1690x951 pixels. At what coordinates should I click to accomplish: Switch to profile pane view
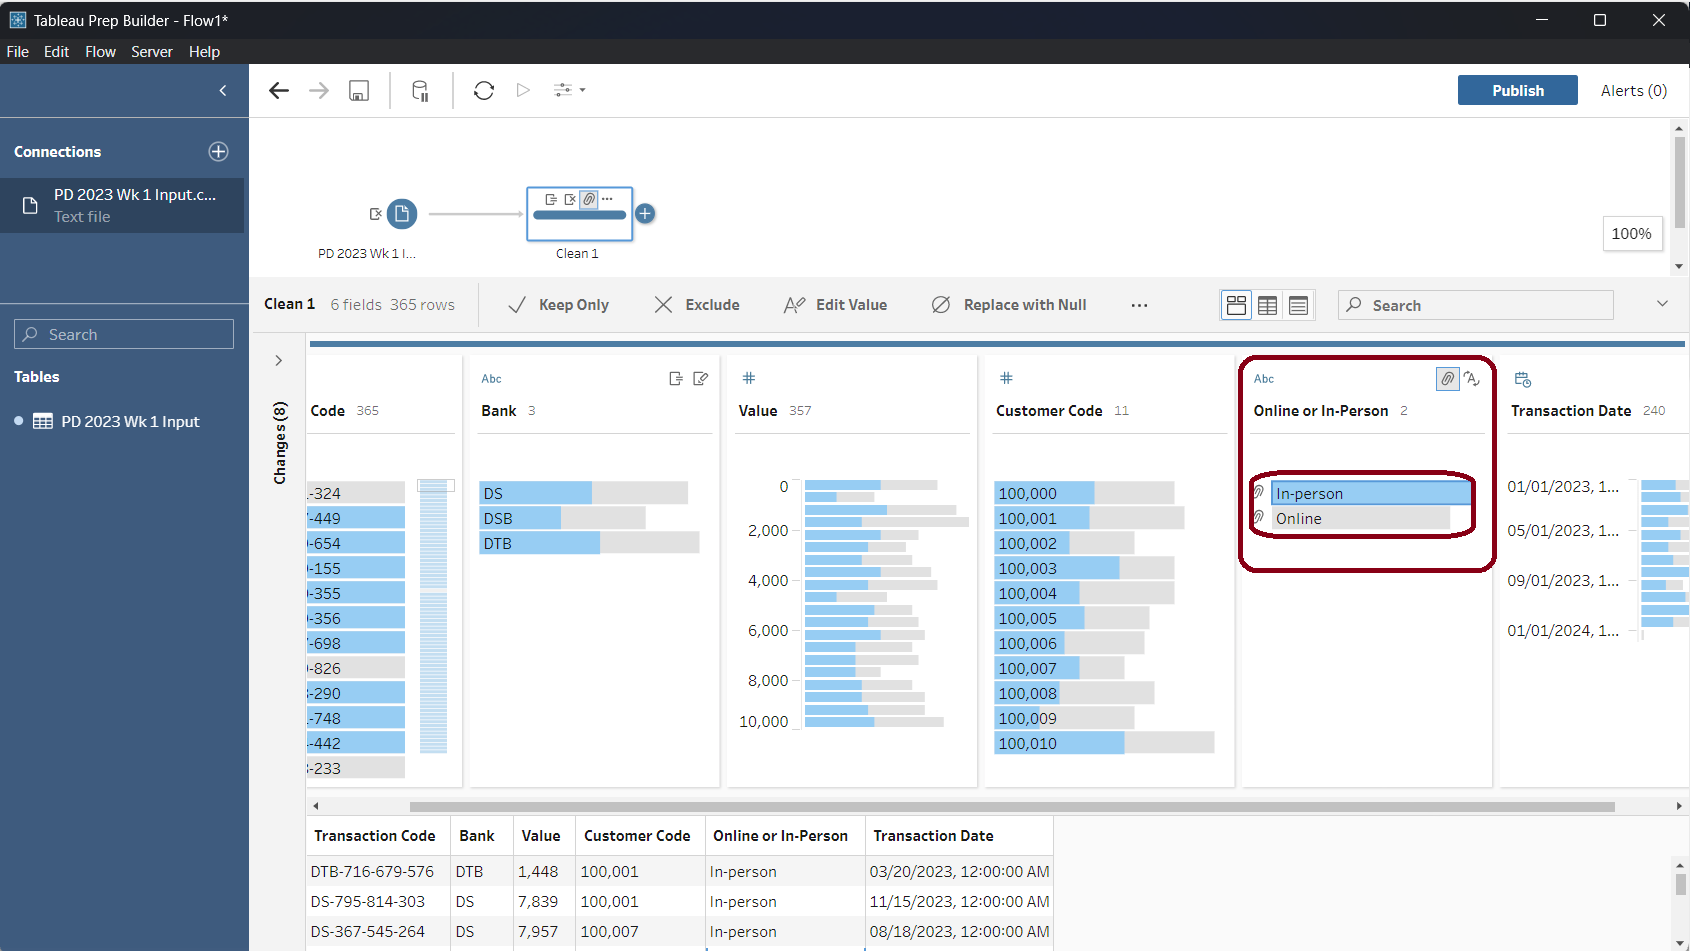[1237, 306]
